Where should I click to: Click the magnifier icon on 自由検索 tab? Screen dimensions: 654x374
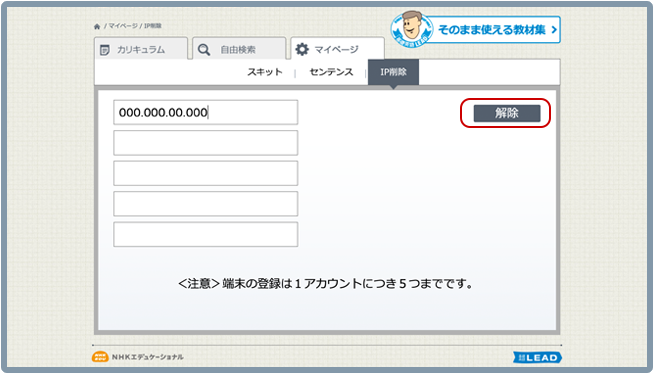(204, 50)
